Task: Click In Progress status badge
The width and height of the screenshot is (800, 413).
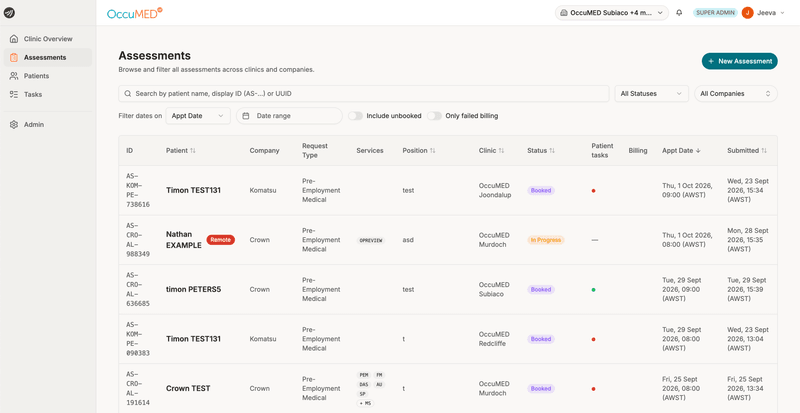Action: [x=545, y=240]
